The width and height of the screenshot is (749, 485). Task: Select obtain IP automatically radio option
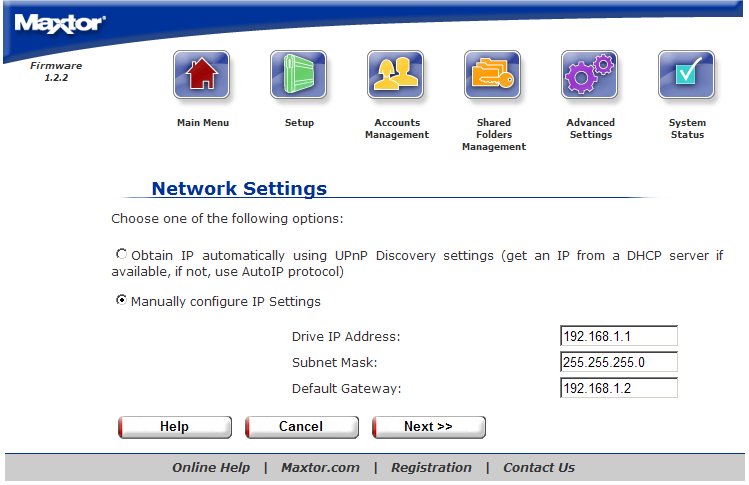coord(122,255)
